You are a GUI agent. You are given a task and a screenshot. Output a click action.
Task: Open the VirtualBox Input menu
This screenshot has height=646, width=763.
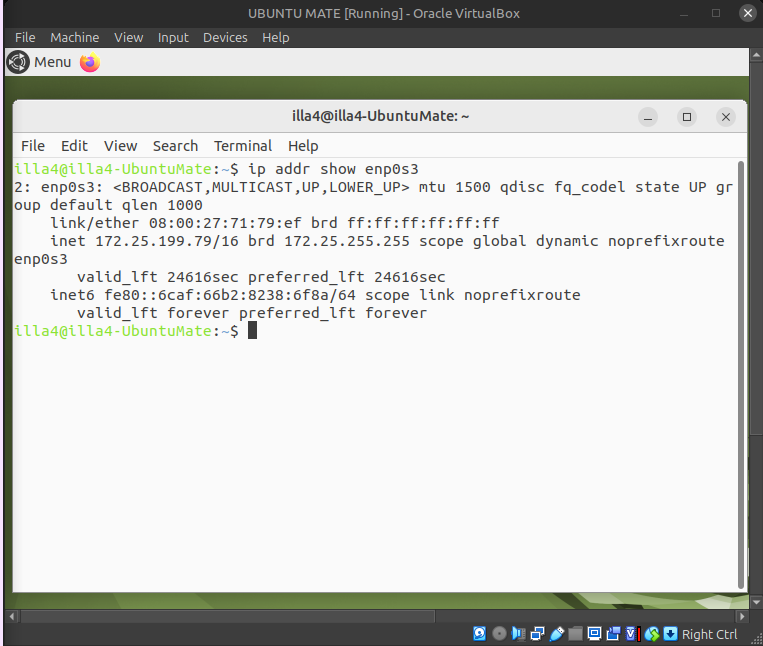click(x=173, y=37)
